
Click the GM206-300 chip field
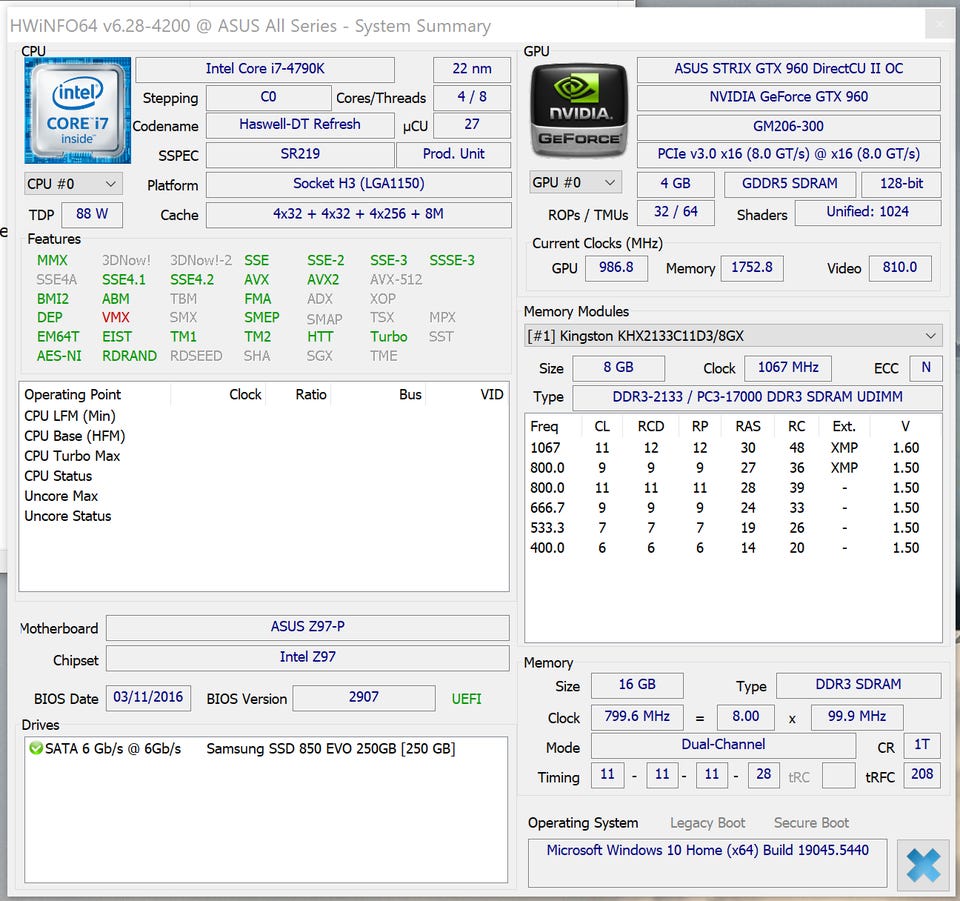[789, 127]
